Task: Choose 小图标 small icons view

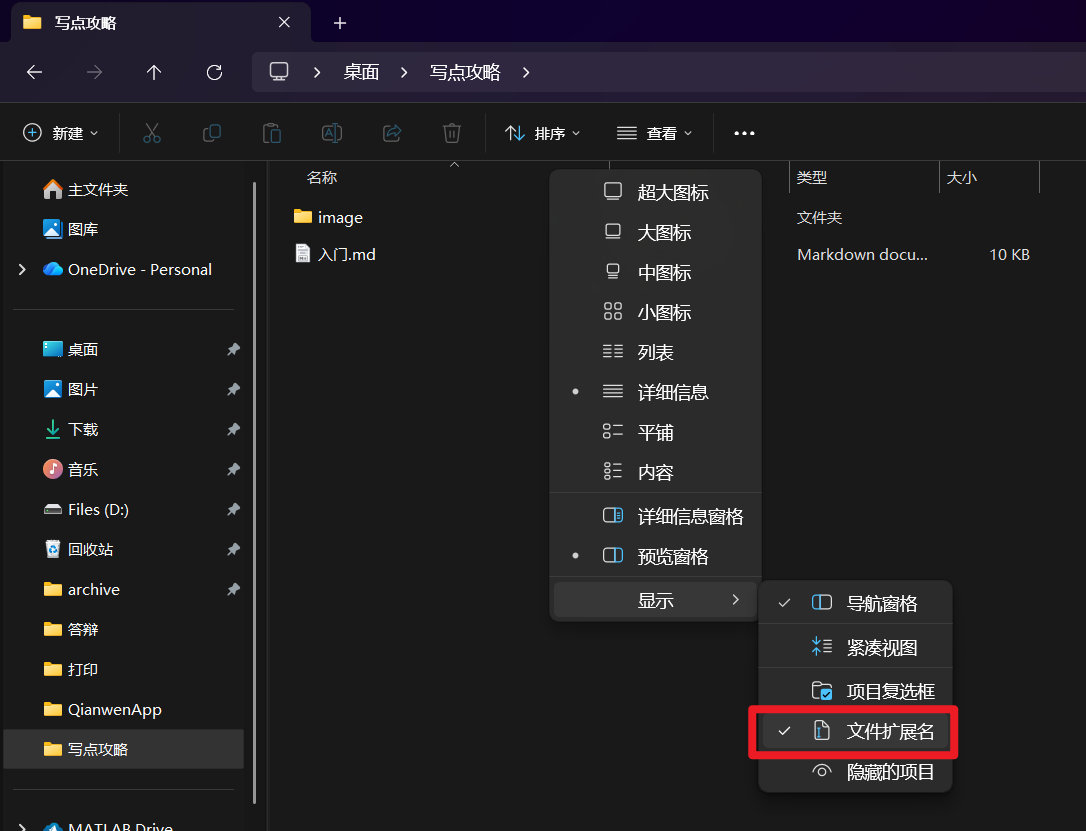Action: (655, 312)
